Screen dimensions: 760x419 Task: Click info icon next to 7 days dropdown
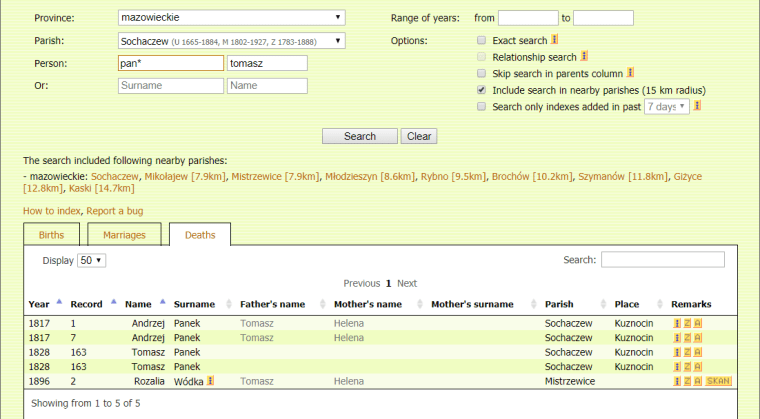(696, 105)
